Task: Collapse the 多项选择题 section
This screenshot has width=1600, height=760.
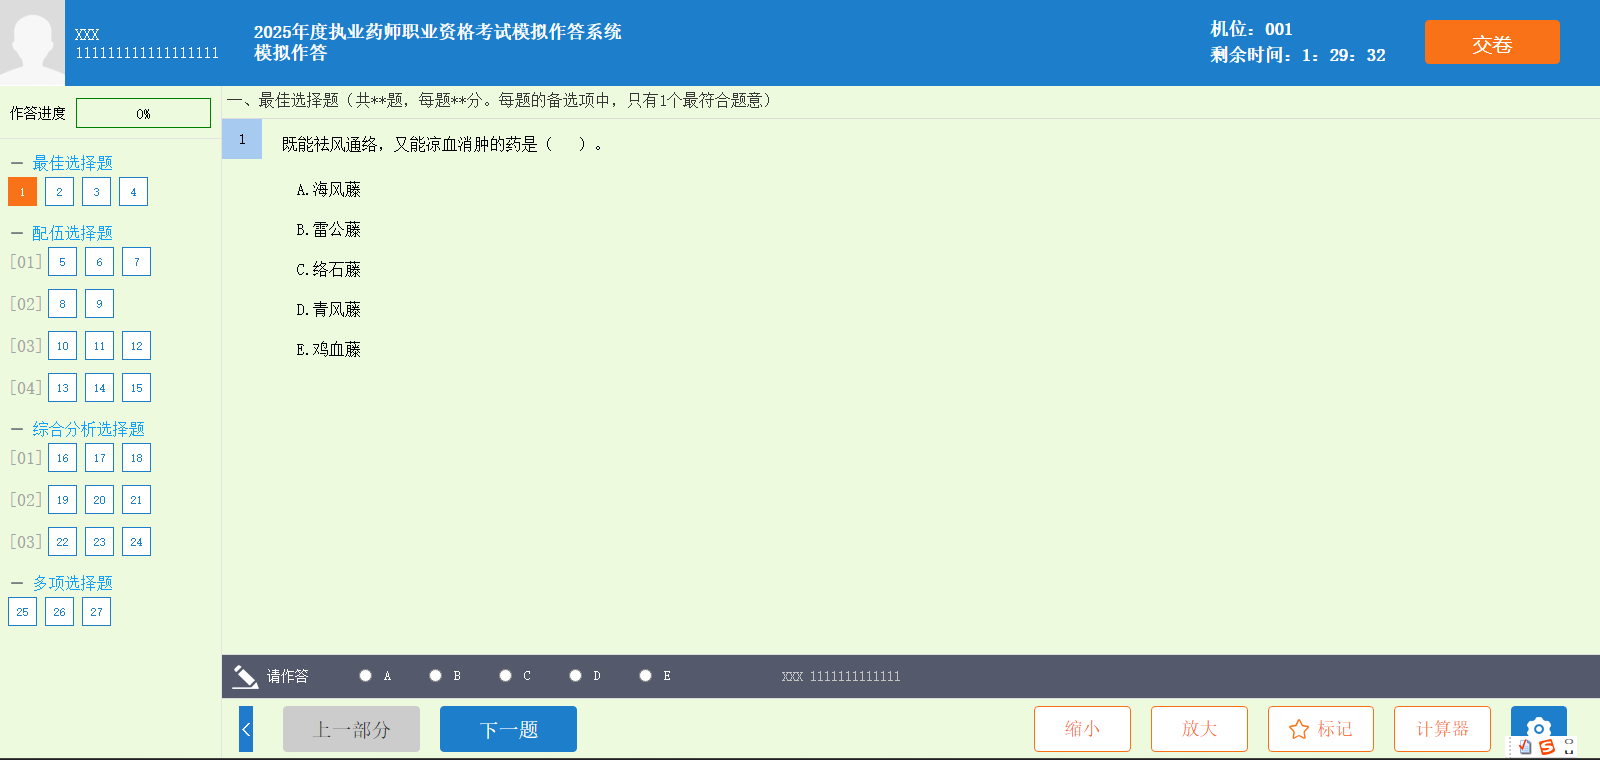Action: click(17, 583)
